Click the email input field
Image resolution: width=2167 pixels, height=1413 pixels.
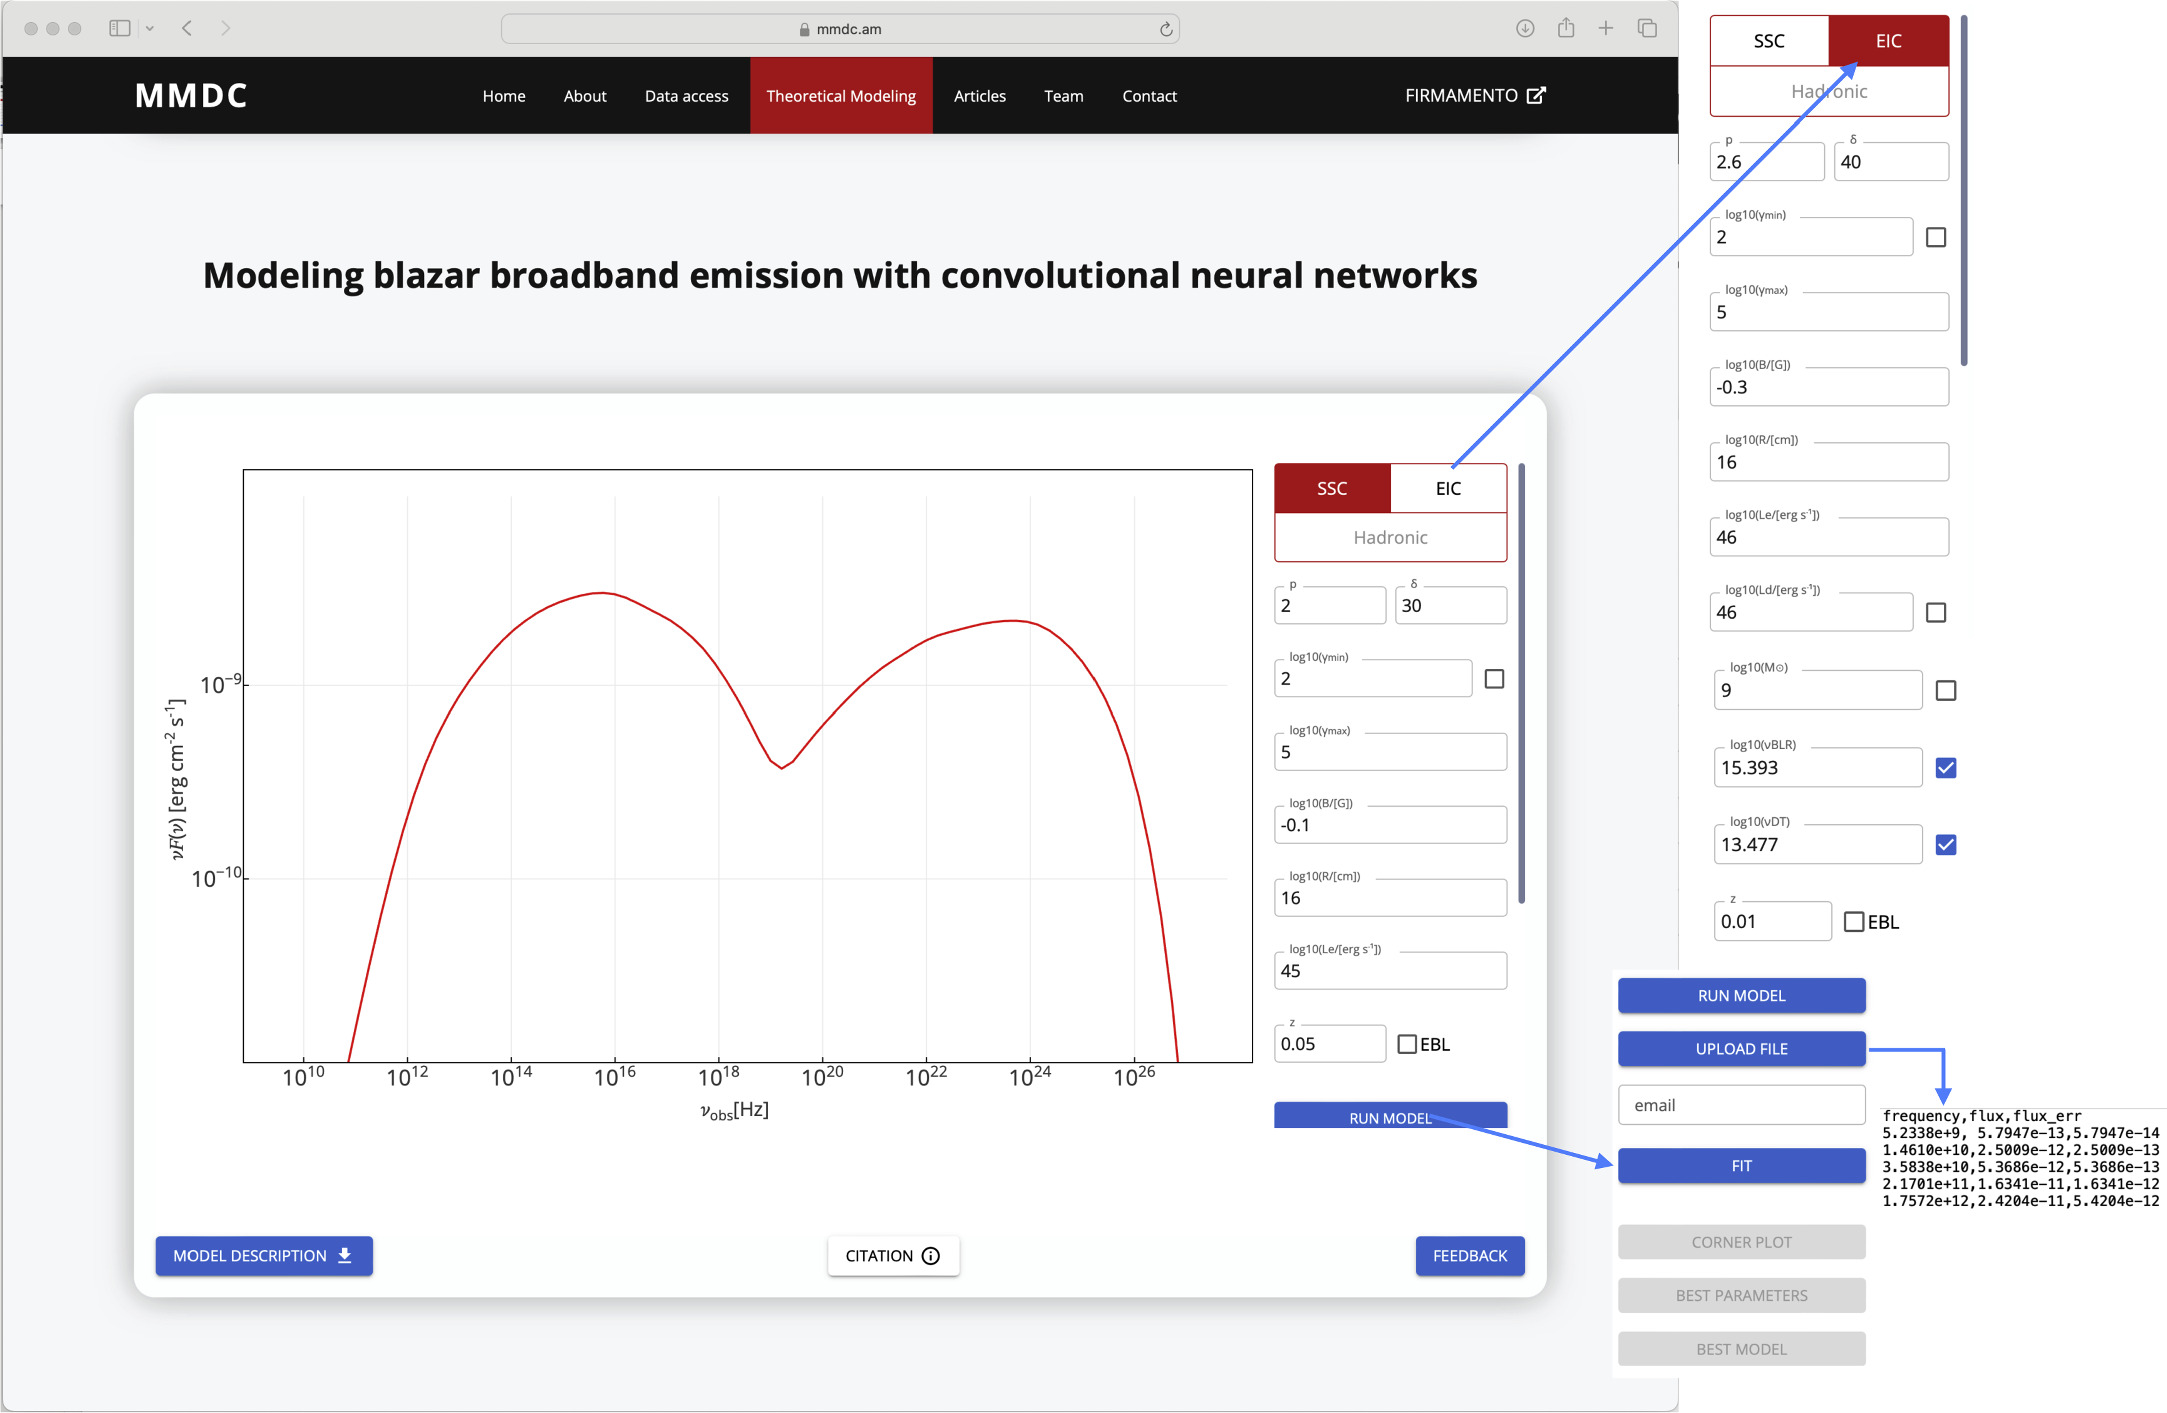pyautogui.click(x=1741, y=1105)
